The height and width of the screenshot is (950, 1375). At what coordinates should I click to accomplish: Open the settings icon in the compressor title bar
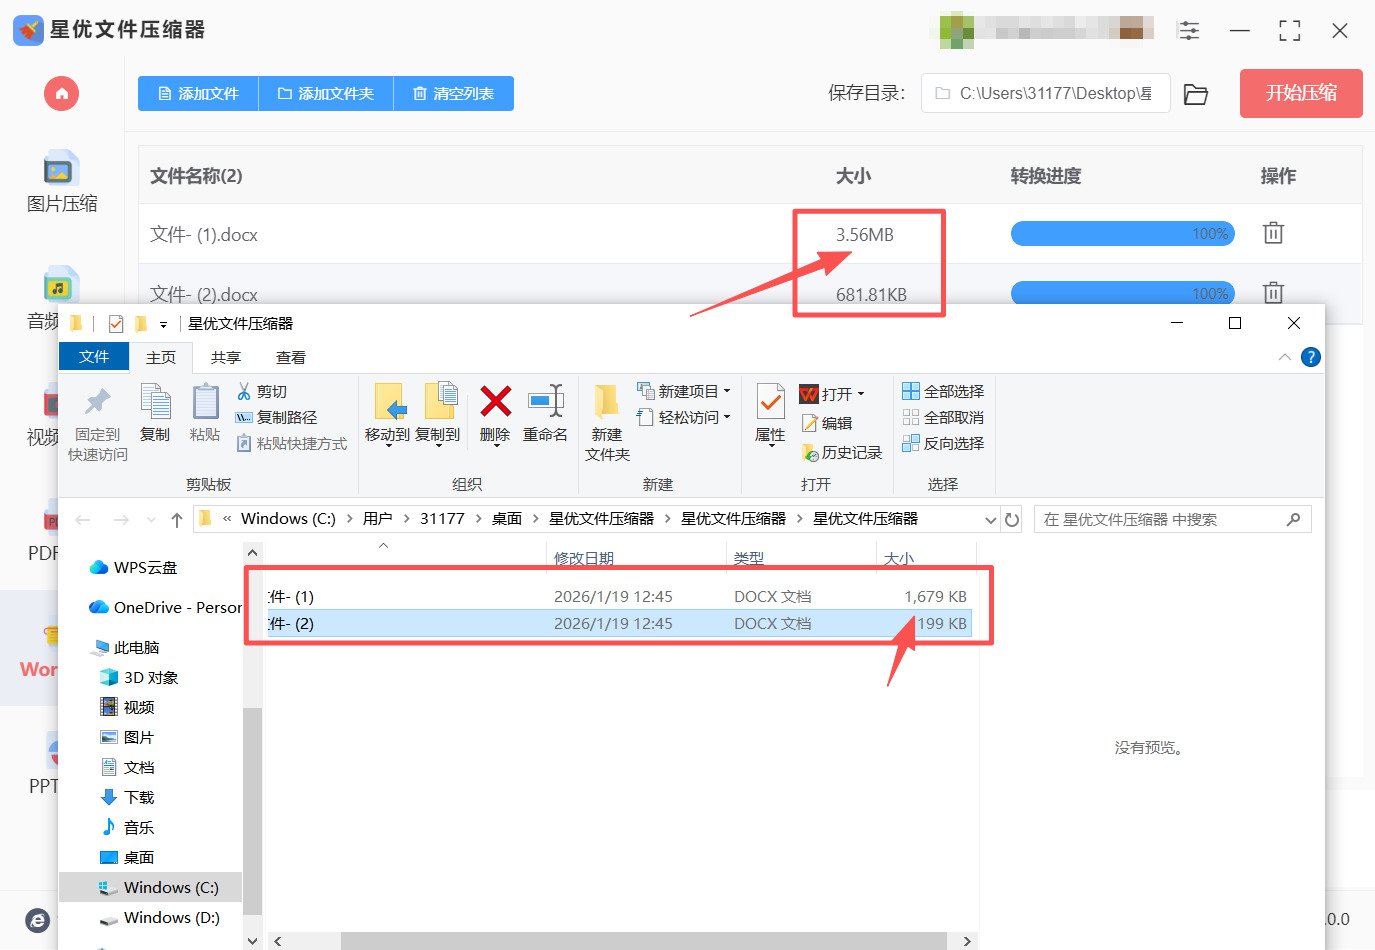click(1189, 30)
